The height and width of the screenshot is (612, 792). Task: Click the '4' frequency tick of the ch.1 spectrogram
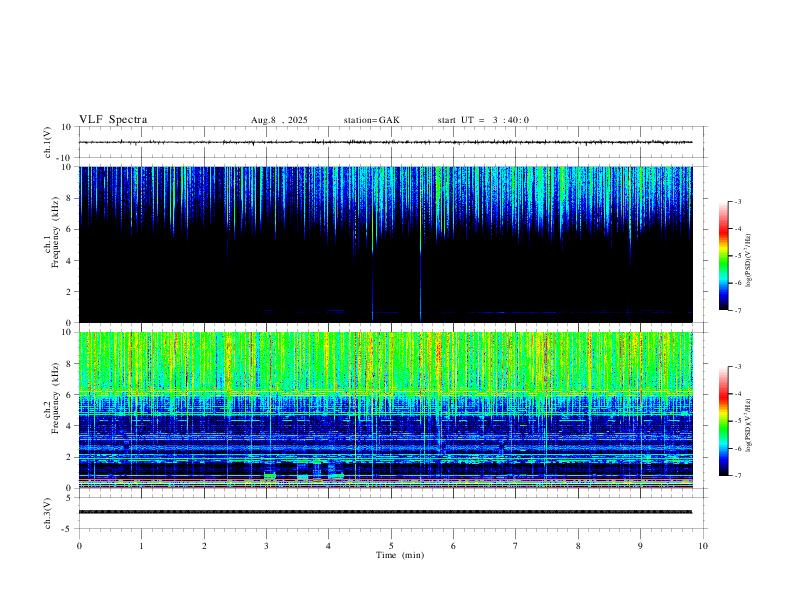click(x=70, y=261)
